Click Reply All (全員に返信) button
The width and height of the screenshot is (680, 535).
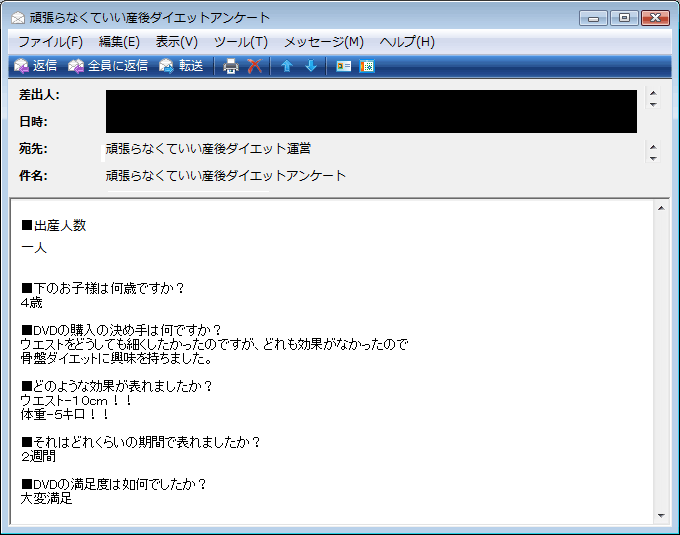pyautogui.click(x=108, y=66)
